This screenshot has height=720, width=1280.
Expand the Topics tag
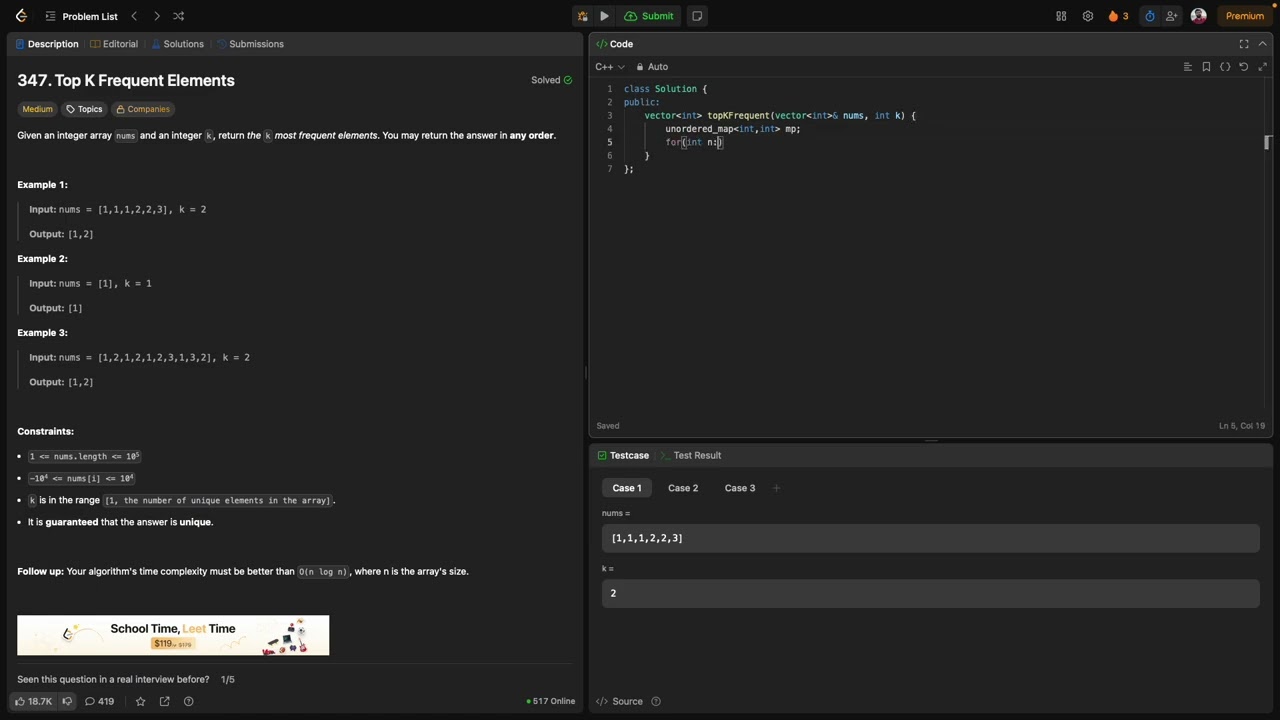click(x=84, y=109)
